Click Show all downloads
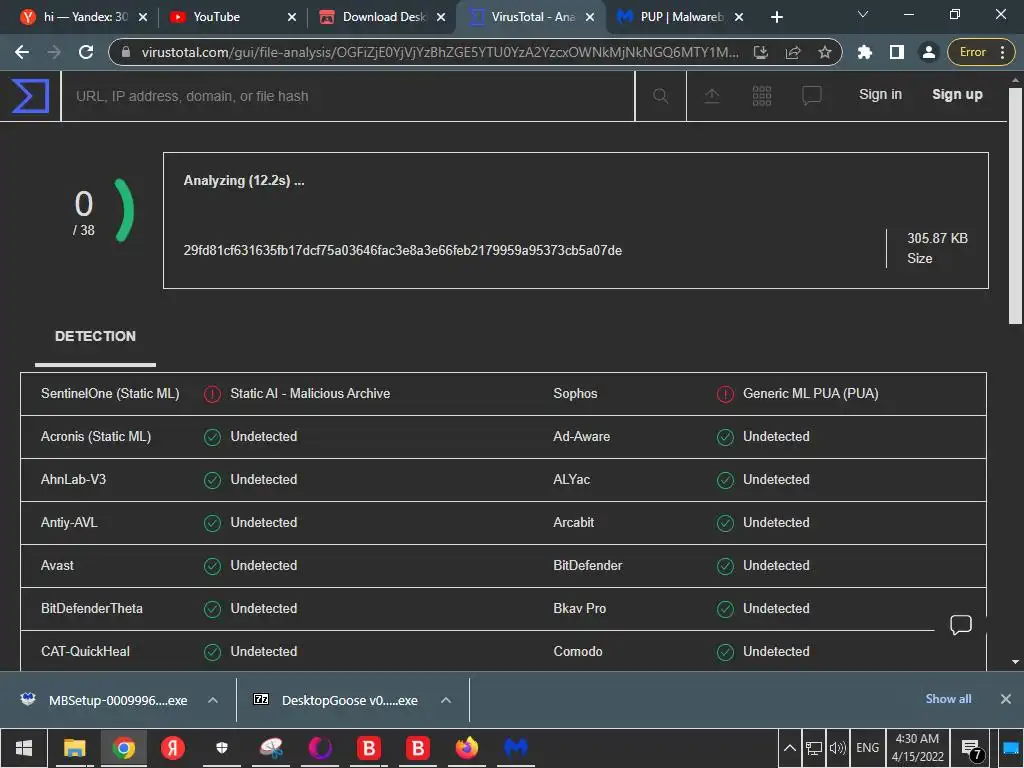This screenshot has width=1024, height=768. (x=948, y=699)
